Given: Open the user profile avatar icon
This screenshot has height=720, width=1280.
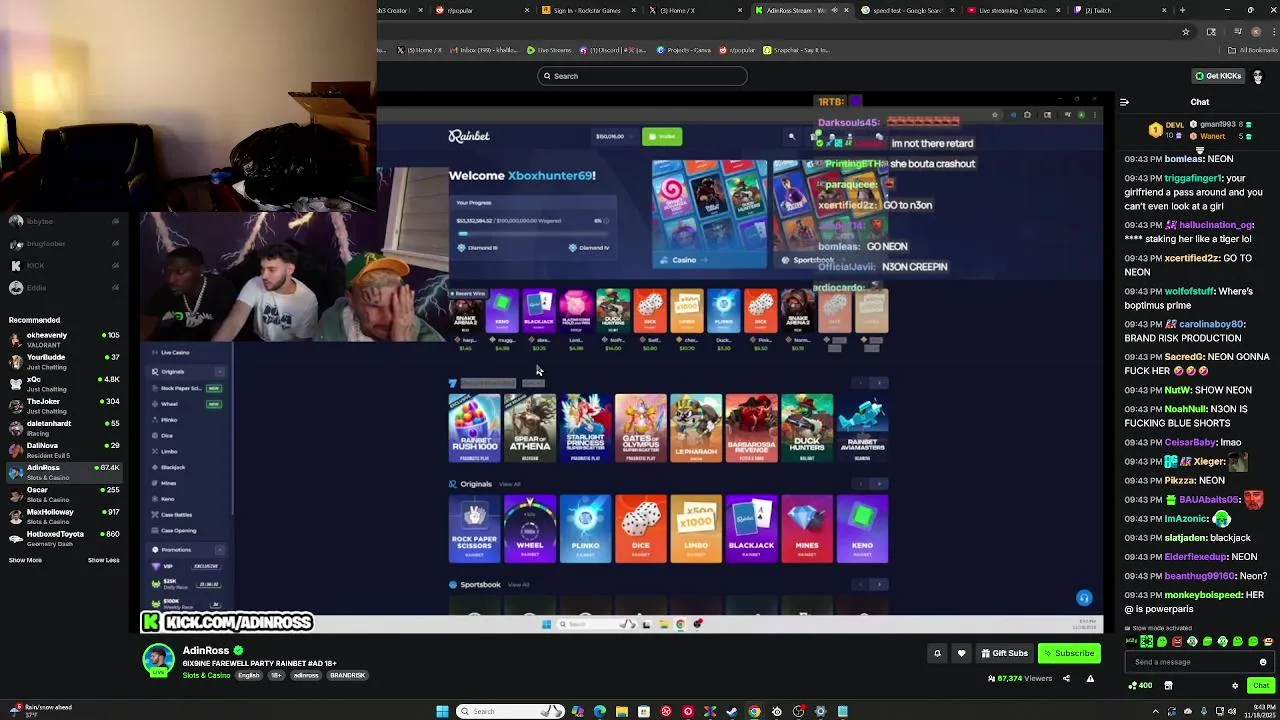Looking at the screenshot, I should 1258,76.
